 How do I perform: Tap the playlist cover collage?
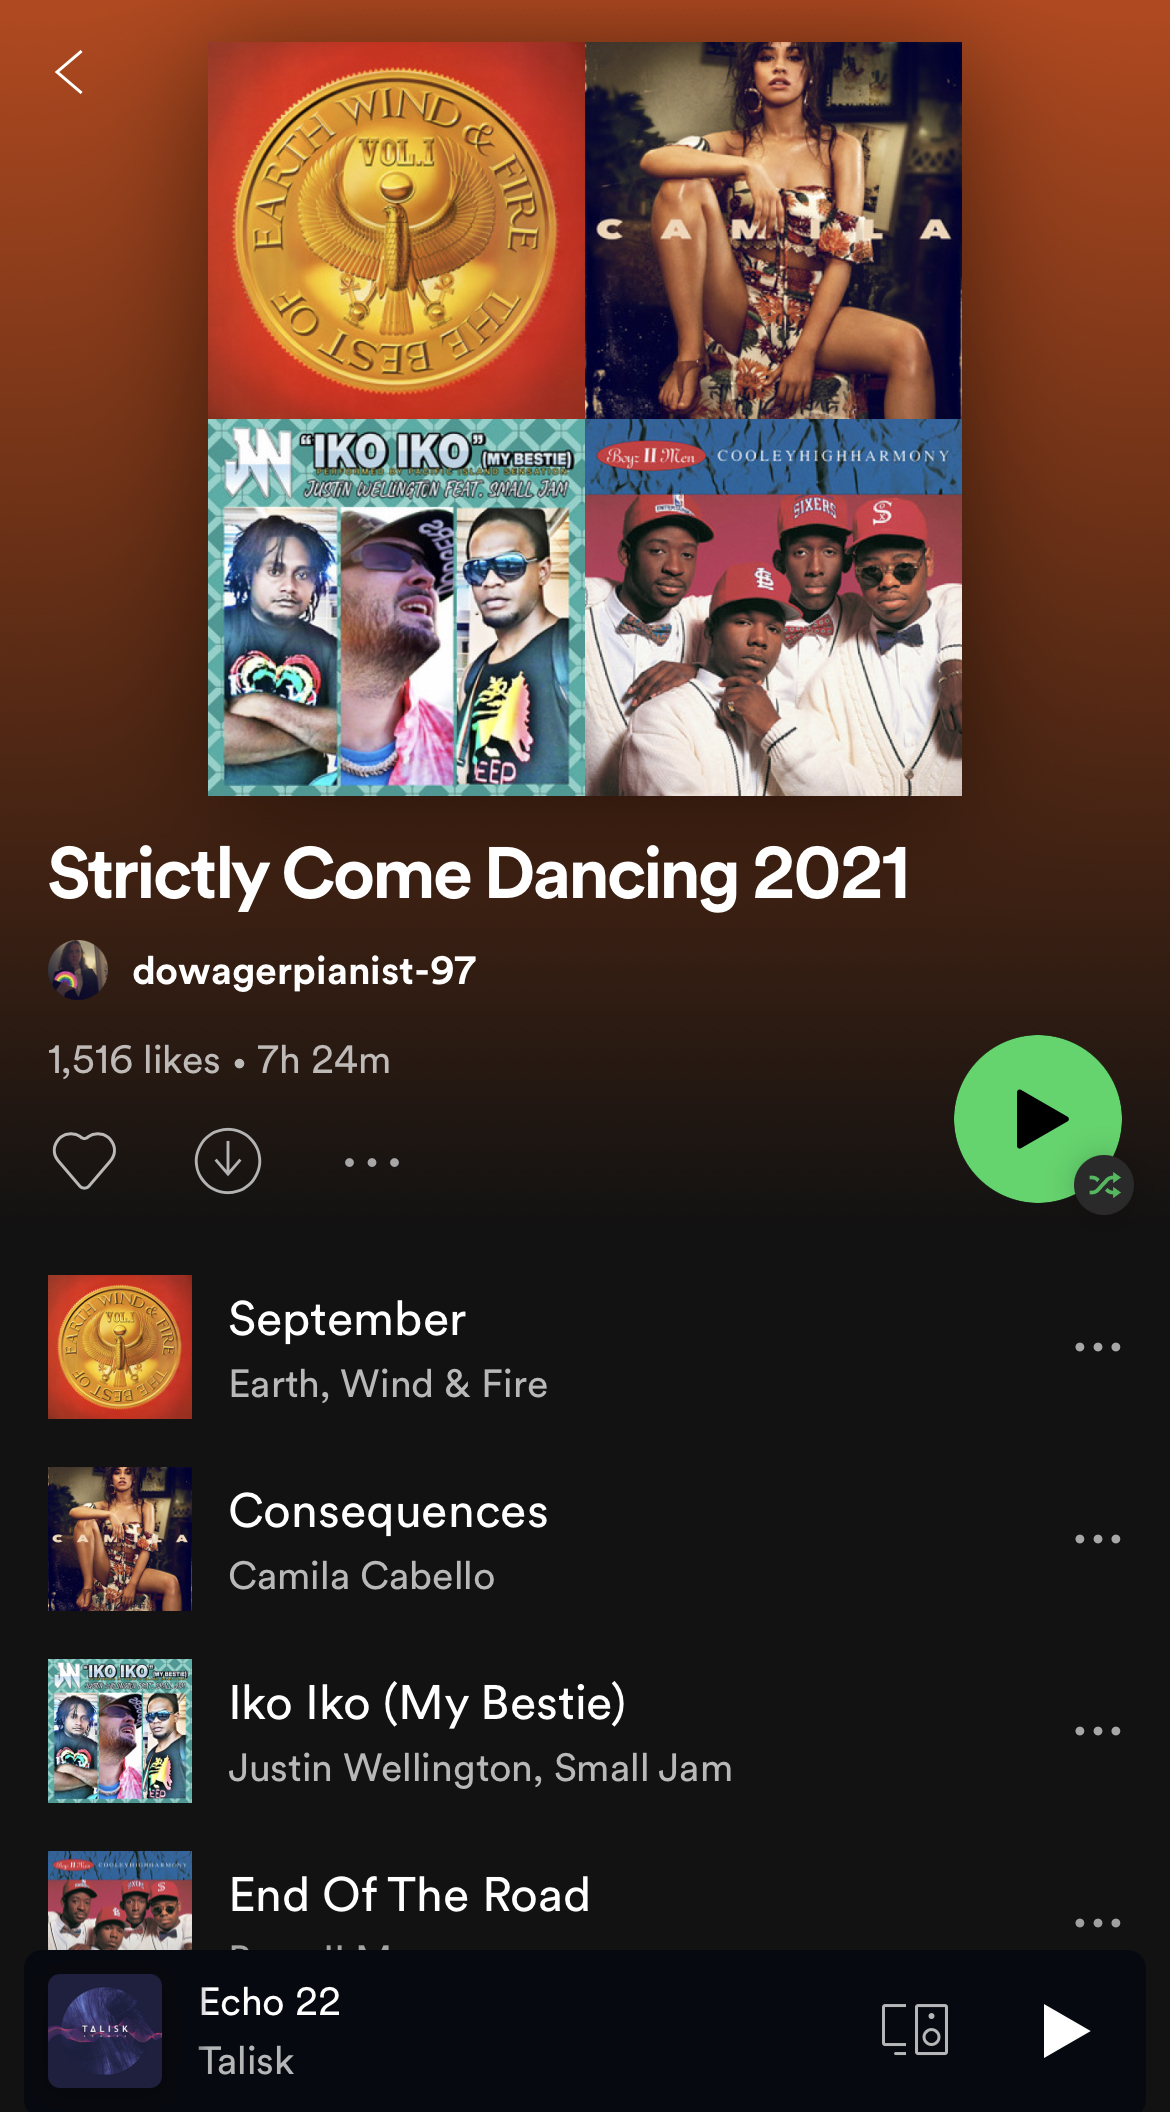pos(585,419)
